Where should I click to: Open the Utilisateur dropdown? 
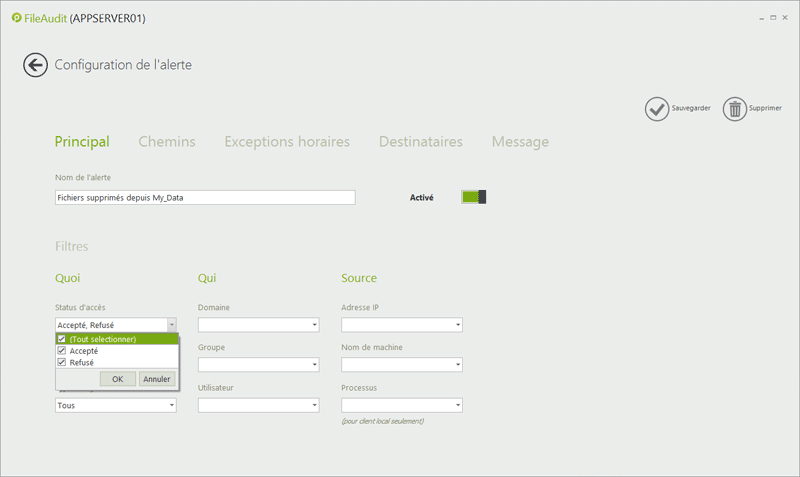tap(314, 405)
